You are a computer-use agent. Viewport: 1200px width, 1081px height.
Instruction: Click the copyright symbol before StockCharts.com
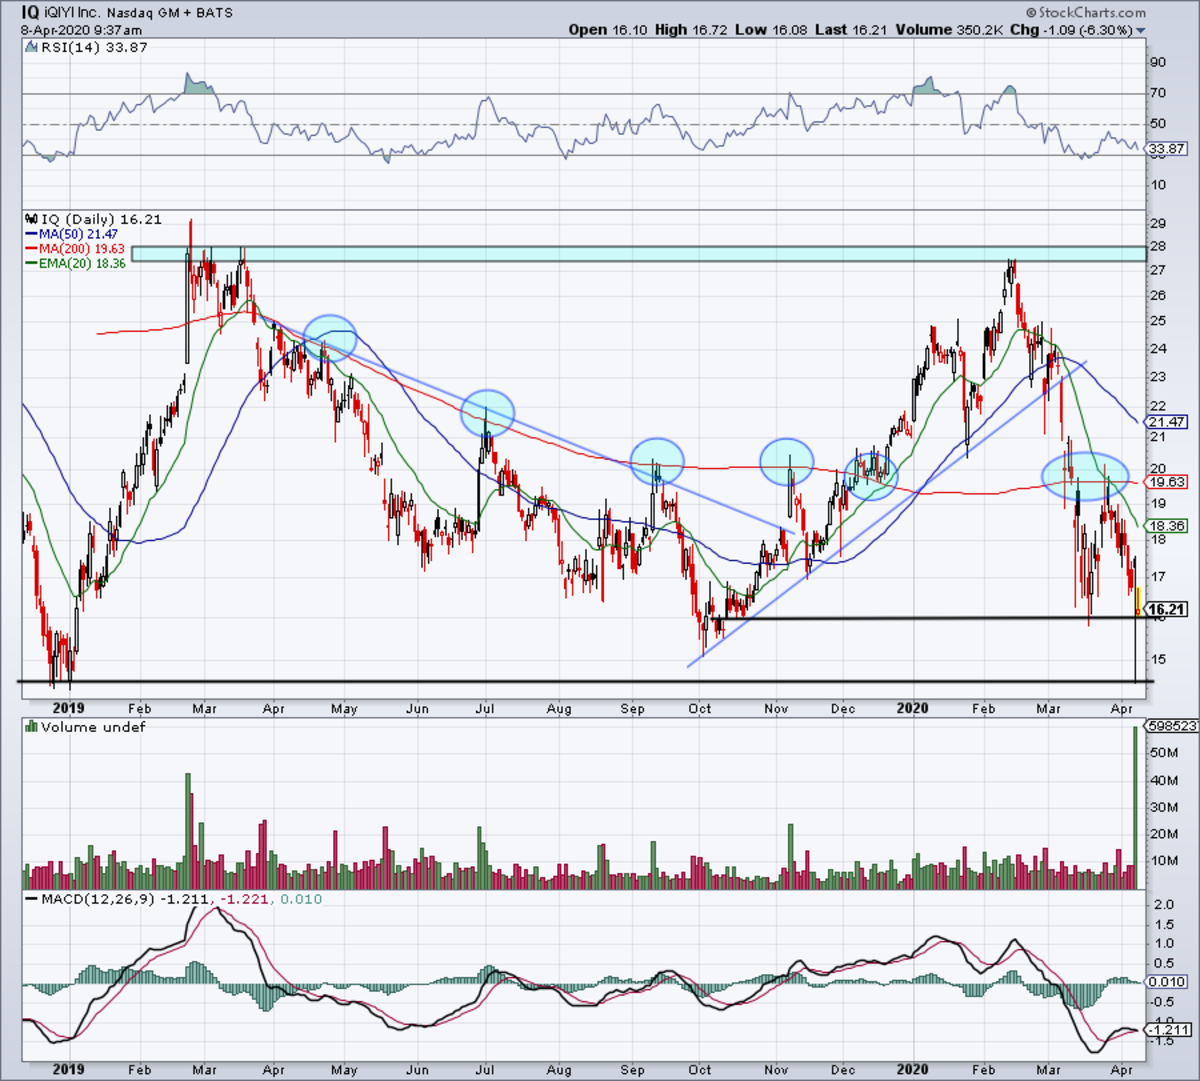(x=1033, y=13)
